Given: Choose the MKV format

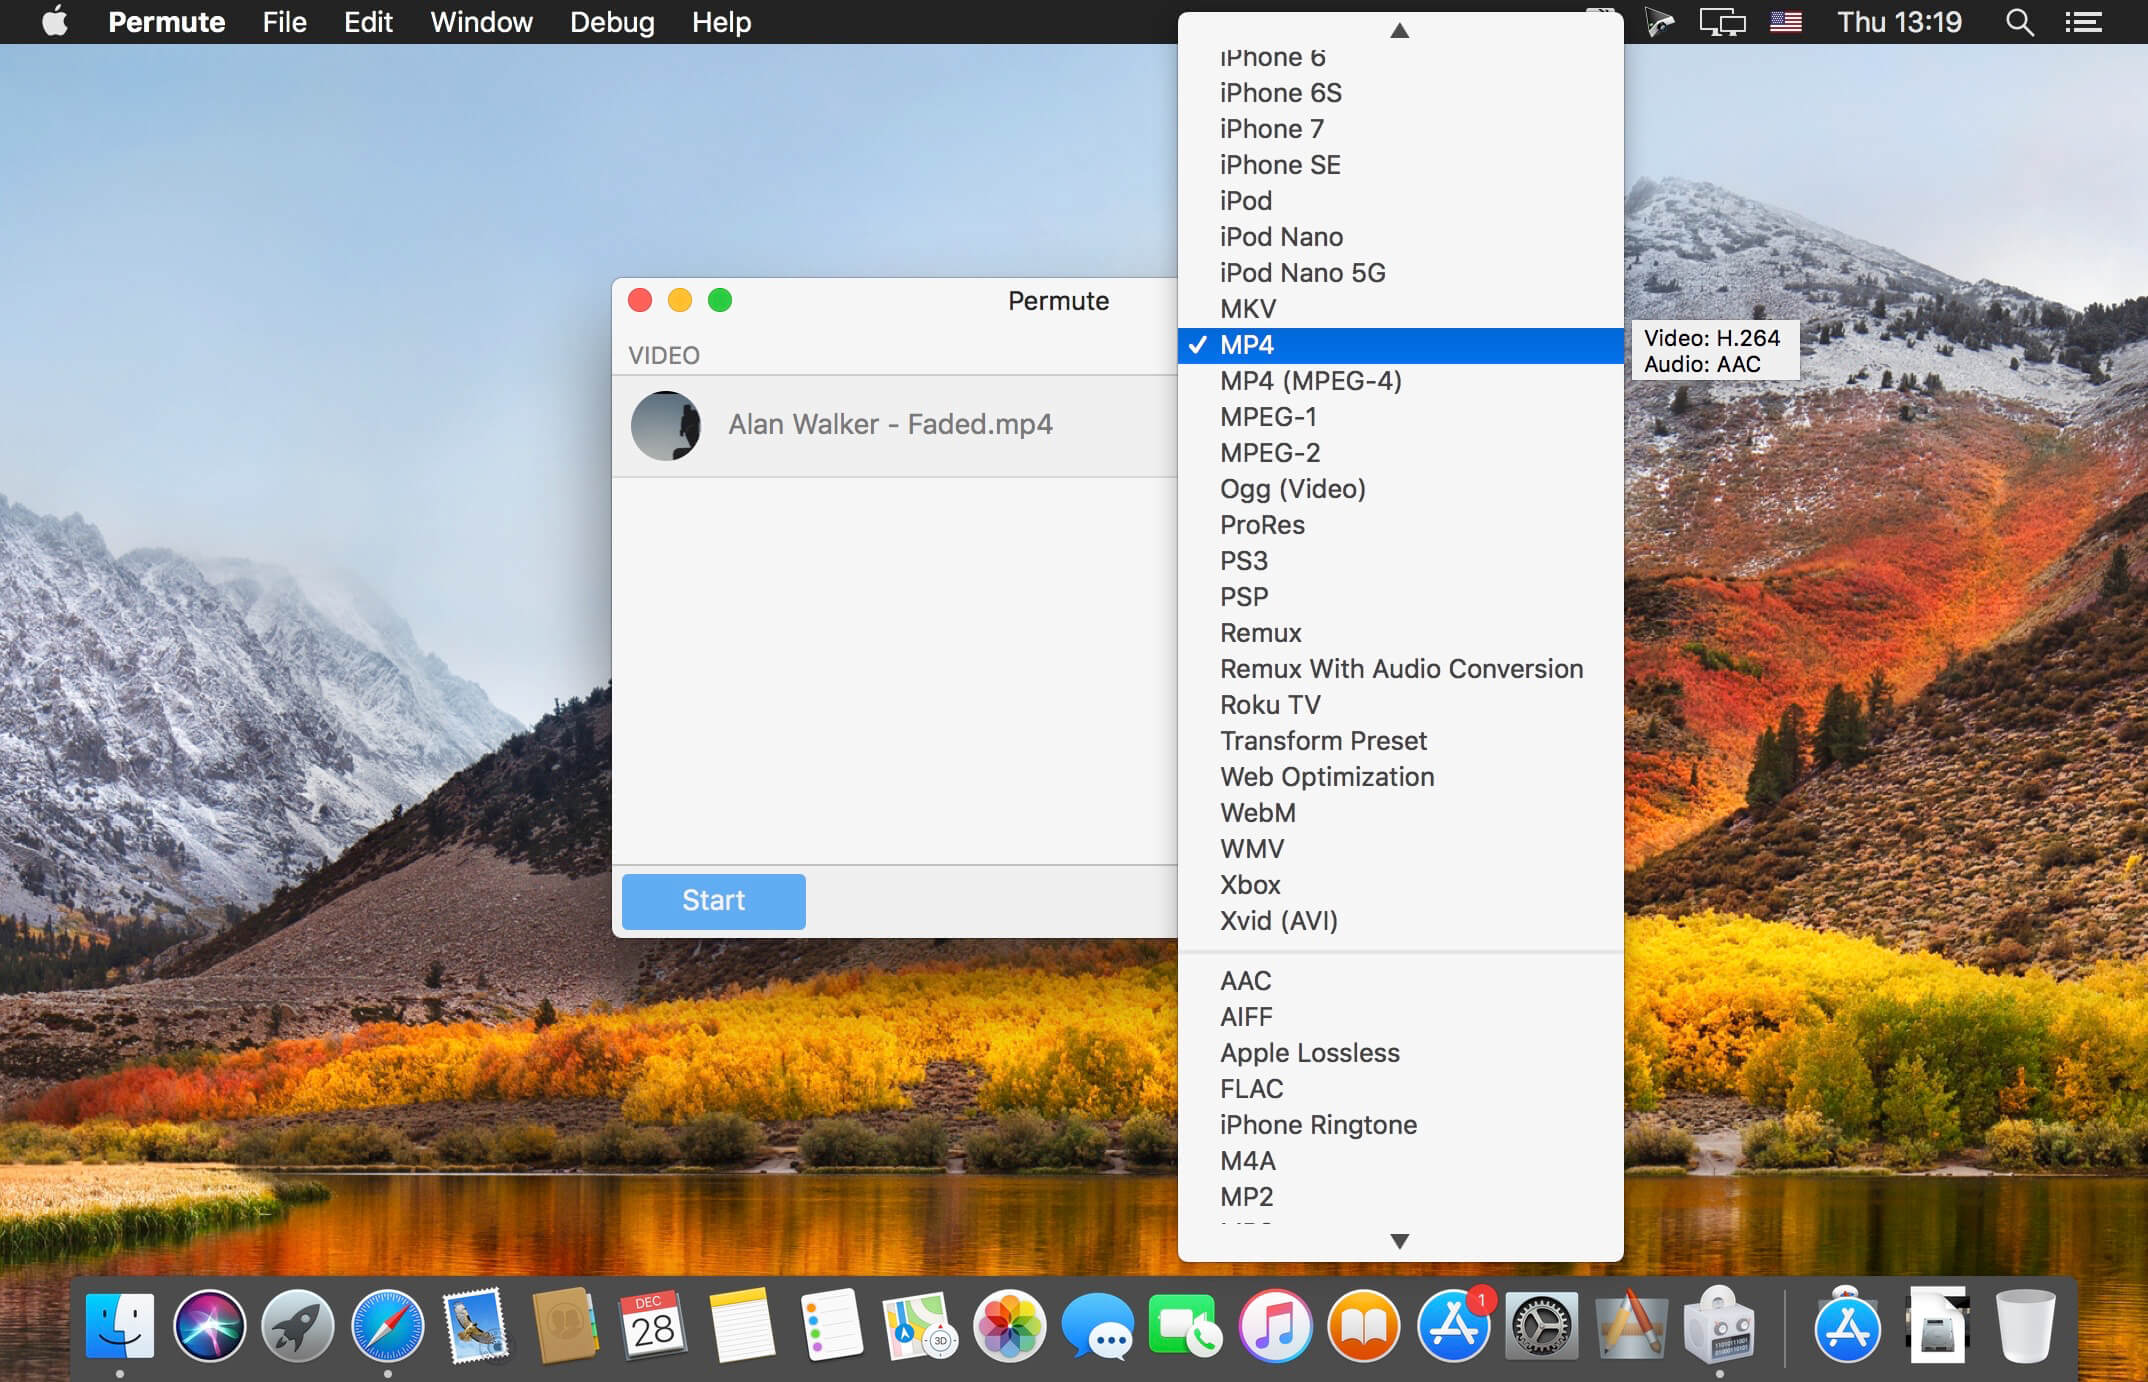Looking at the screenshot, I should coord(1400,309).
